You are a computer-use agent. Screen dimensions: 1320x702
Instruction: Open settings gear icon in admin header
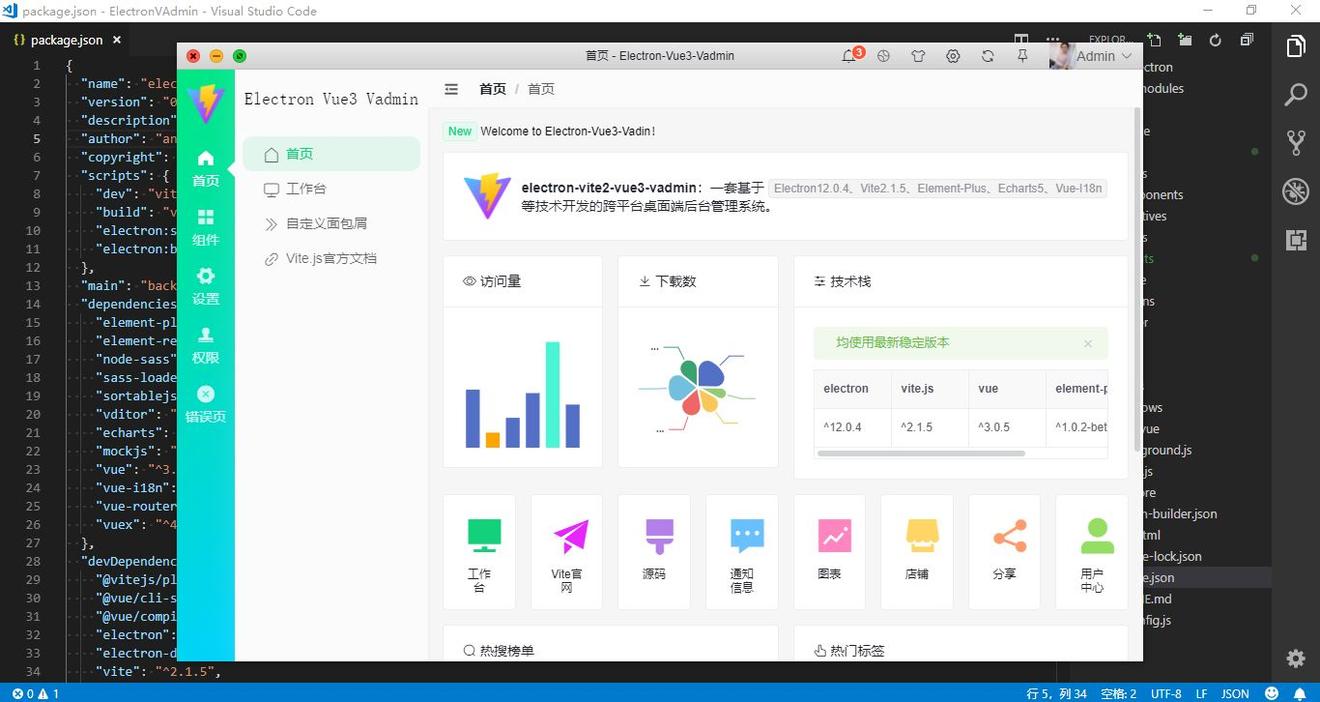point(953,56)
